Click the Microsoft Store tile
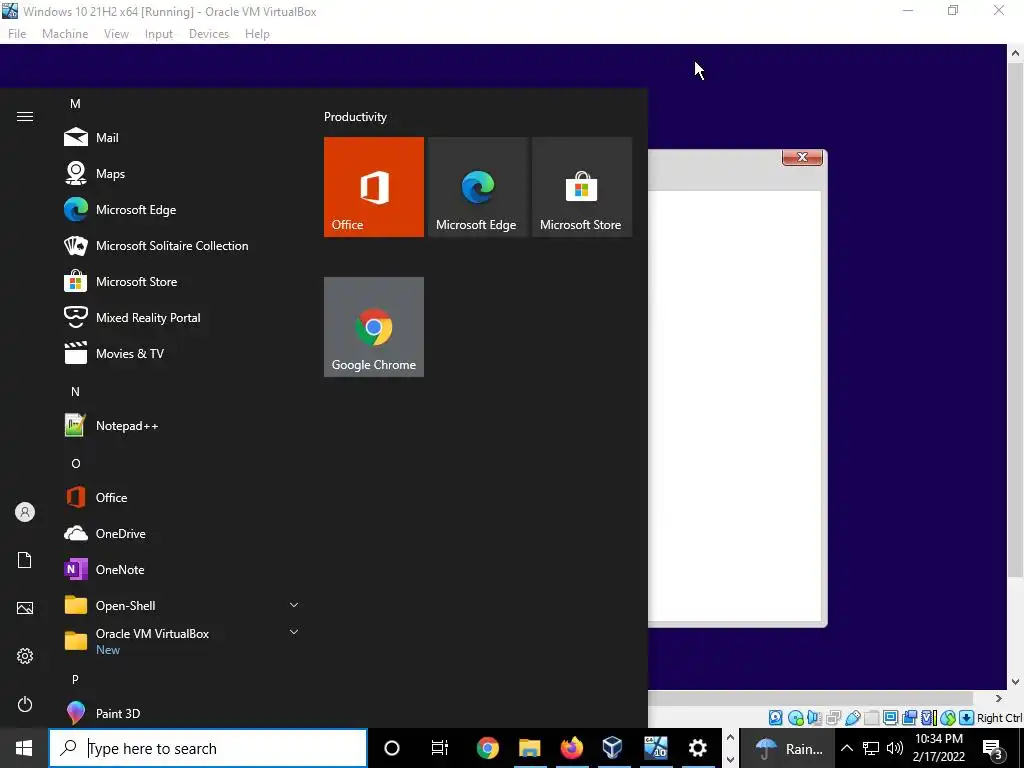Viewport: 1024px width, 768px height. coord(582,187)
